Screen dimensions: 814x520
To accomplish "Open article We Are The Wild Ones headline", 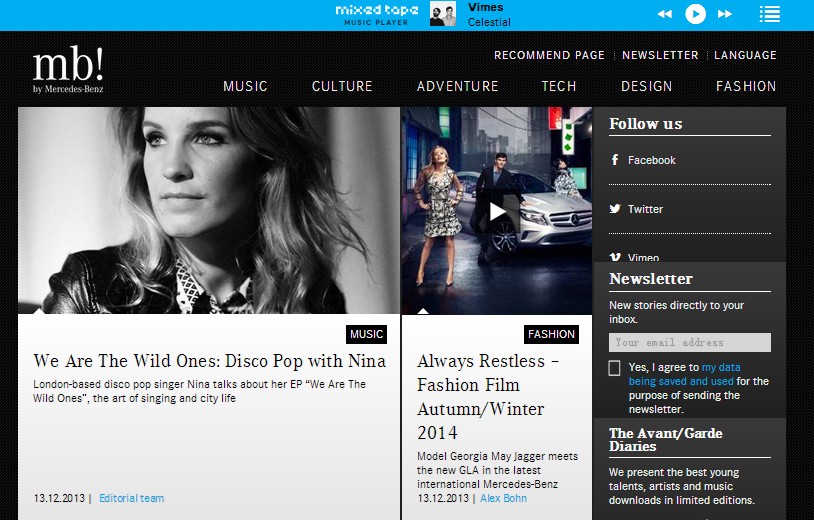I will [x=209, y=361].
